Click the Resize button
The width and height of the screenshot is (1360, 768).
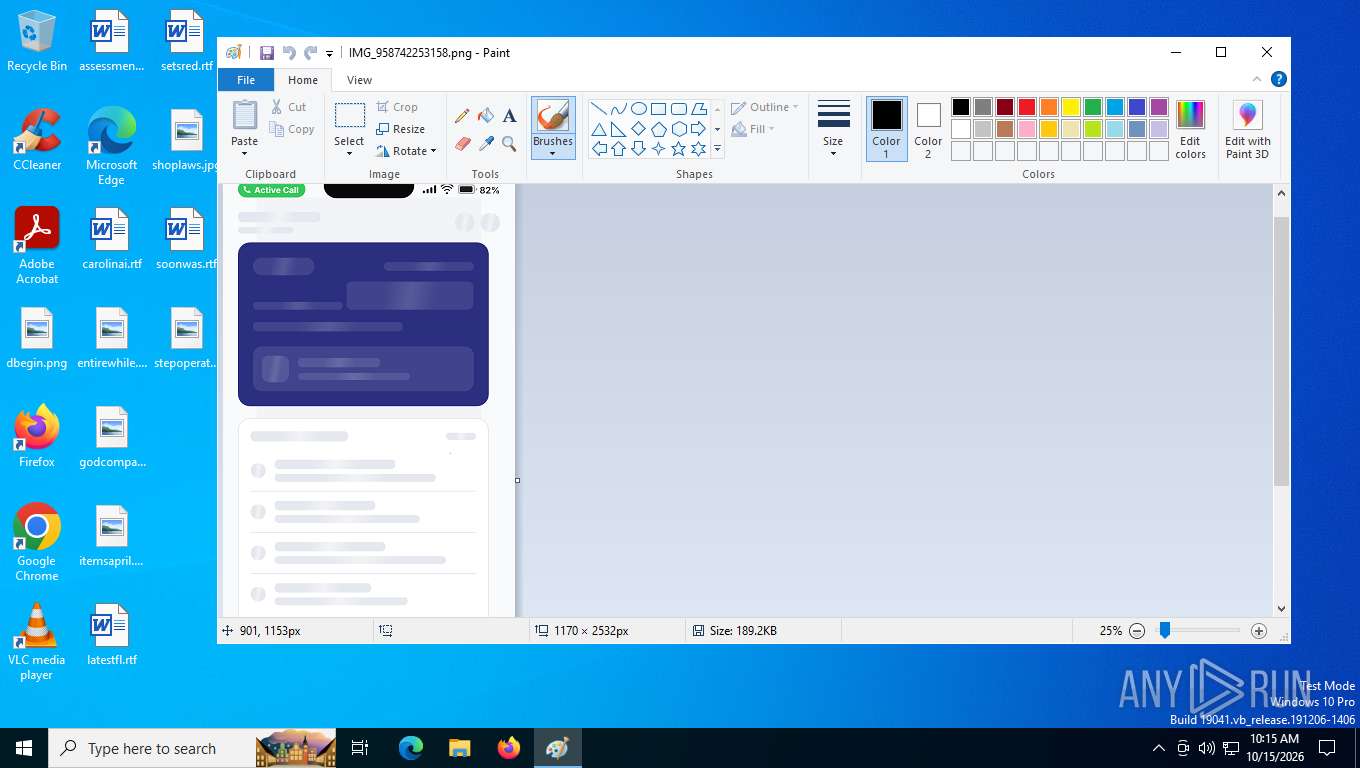[401, 129]
